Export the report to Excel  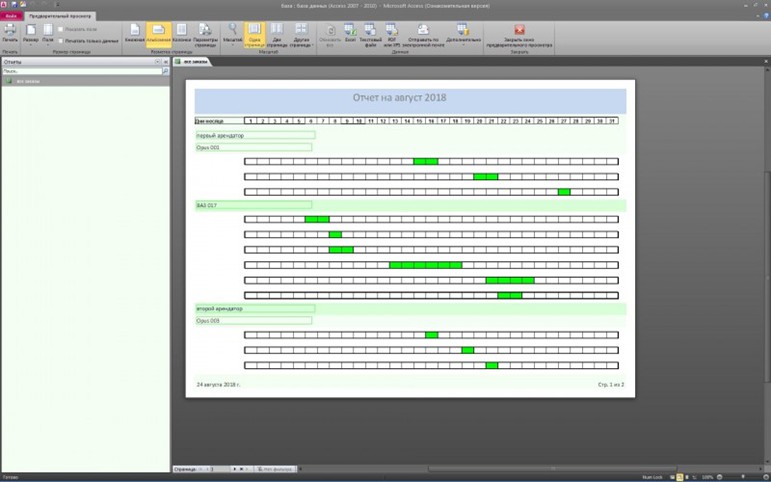350,34
